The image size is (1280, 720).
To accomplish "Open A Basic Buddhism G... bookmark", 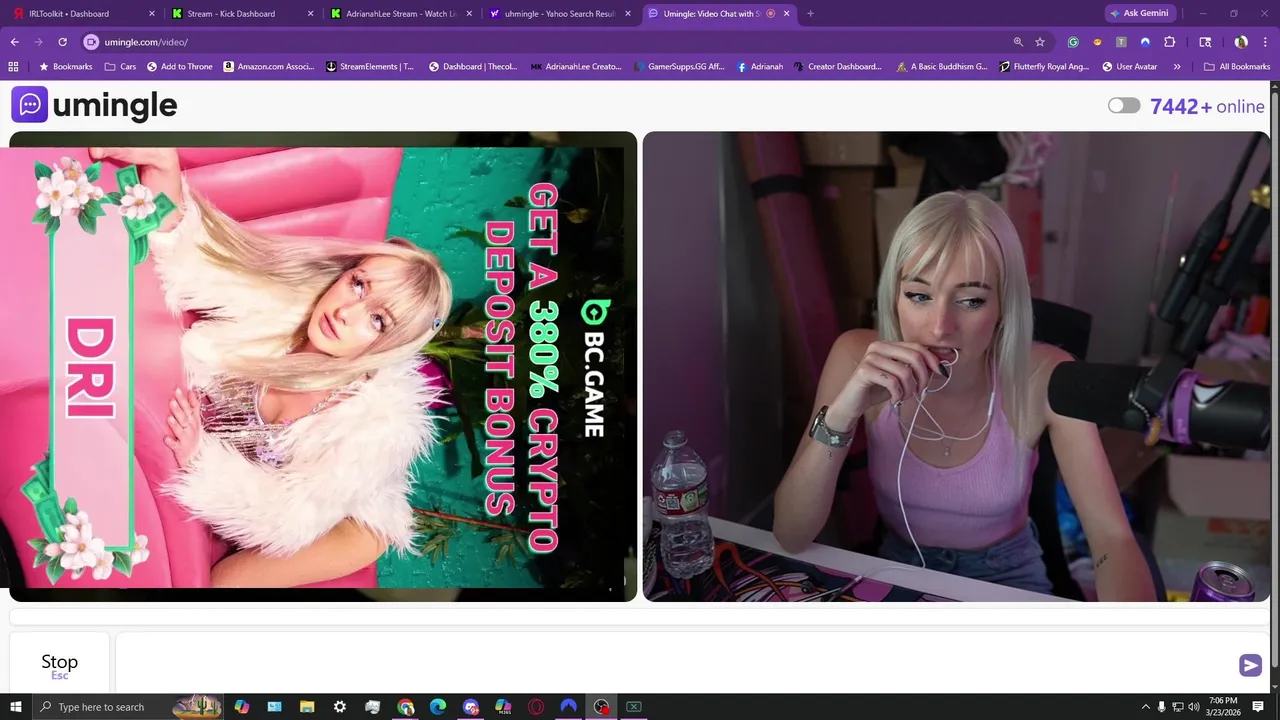I will click(942, 66).
